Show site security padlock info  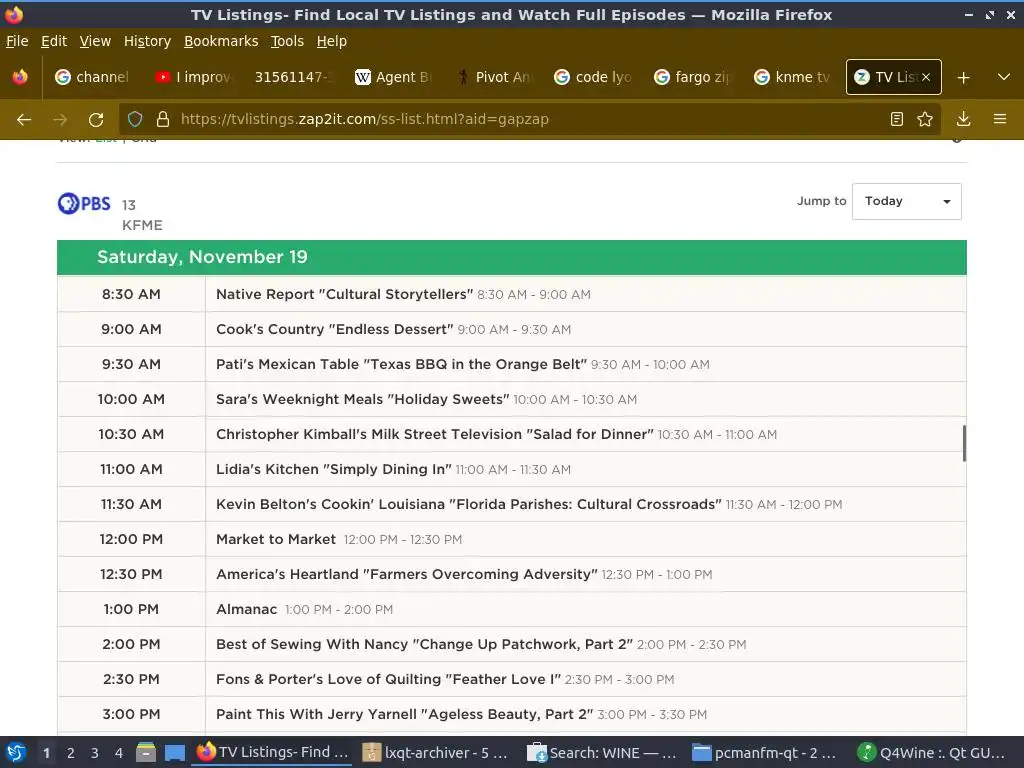click(x=163, y=119)
